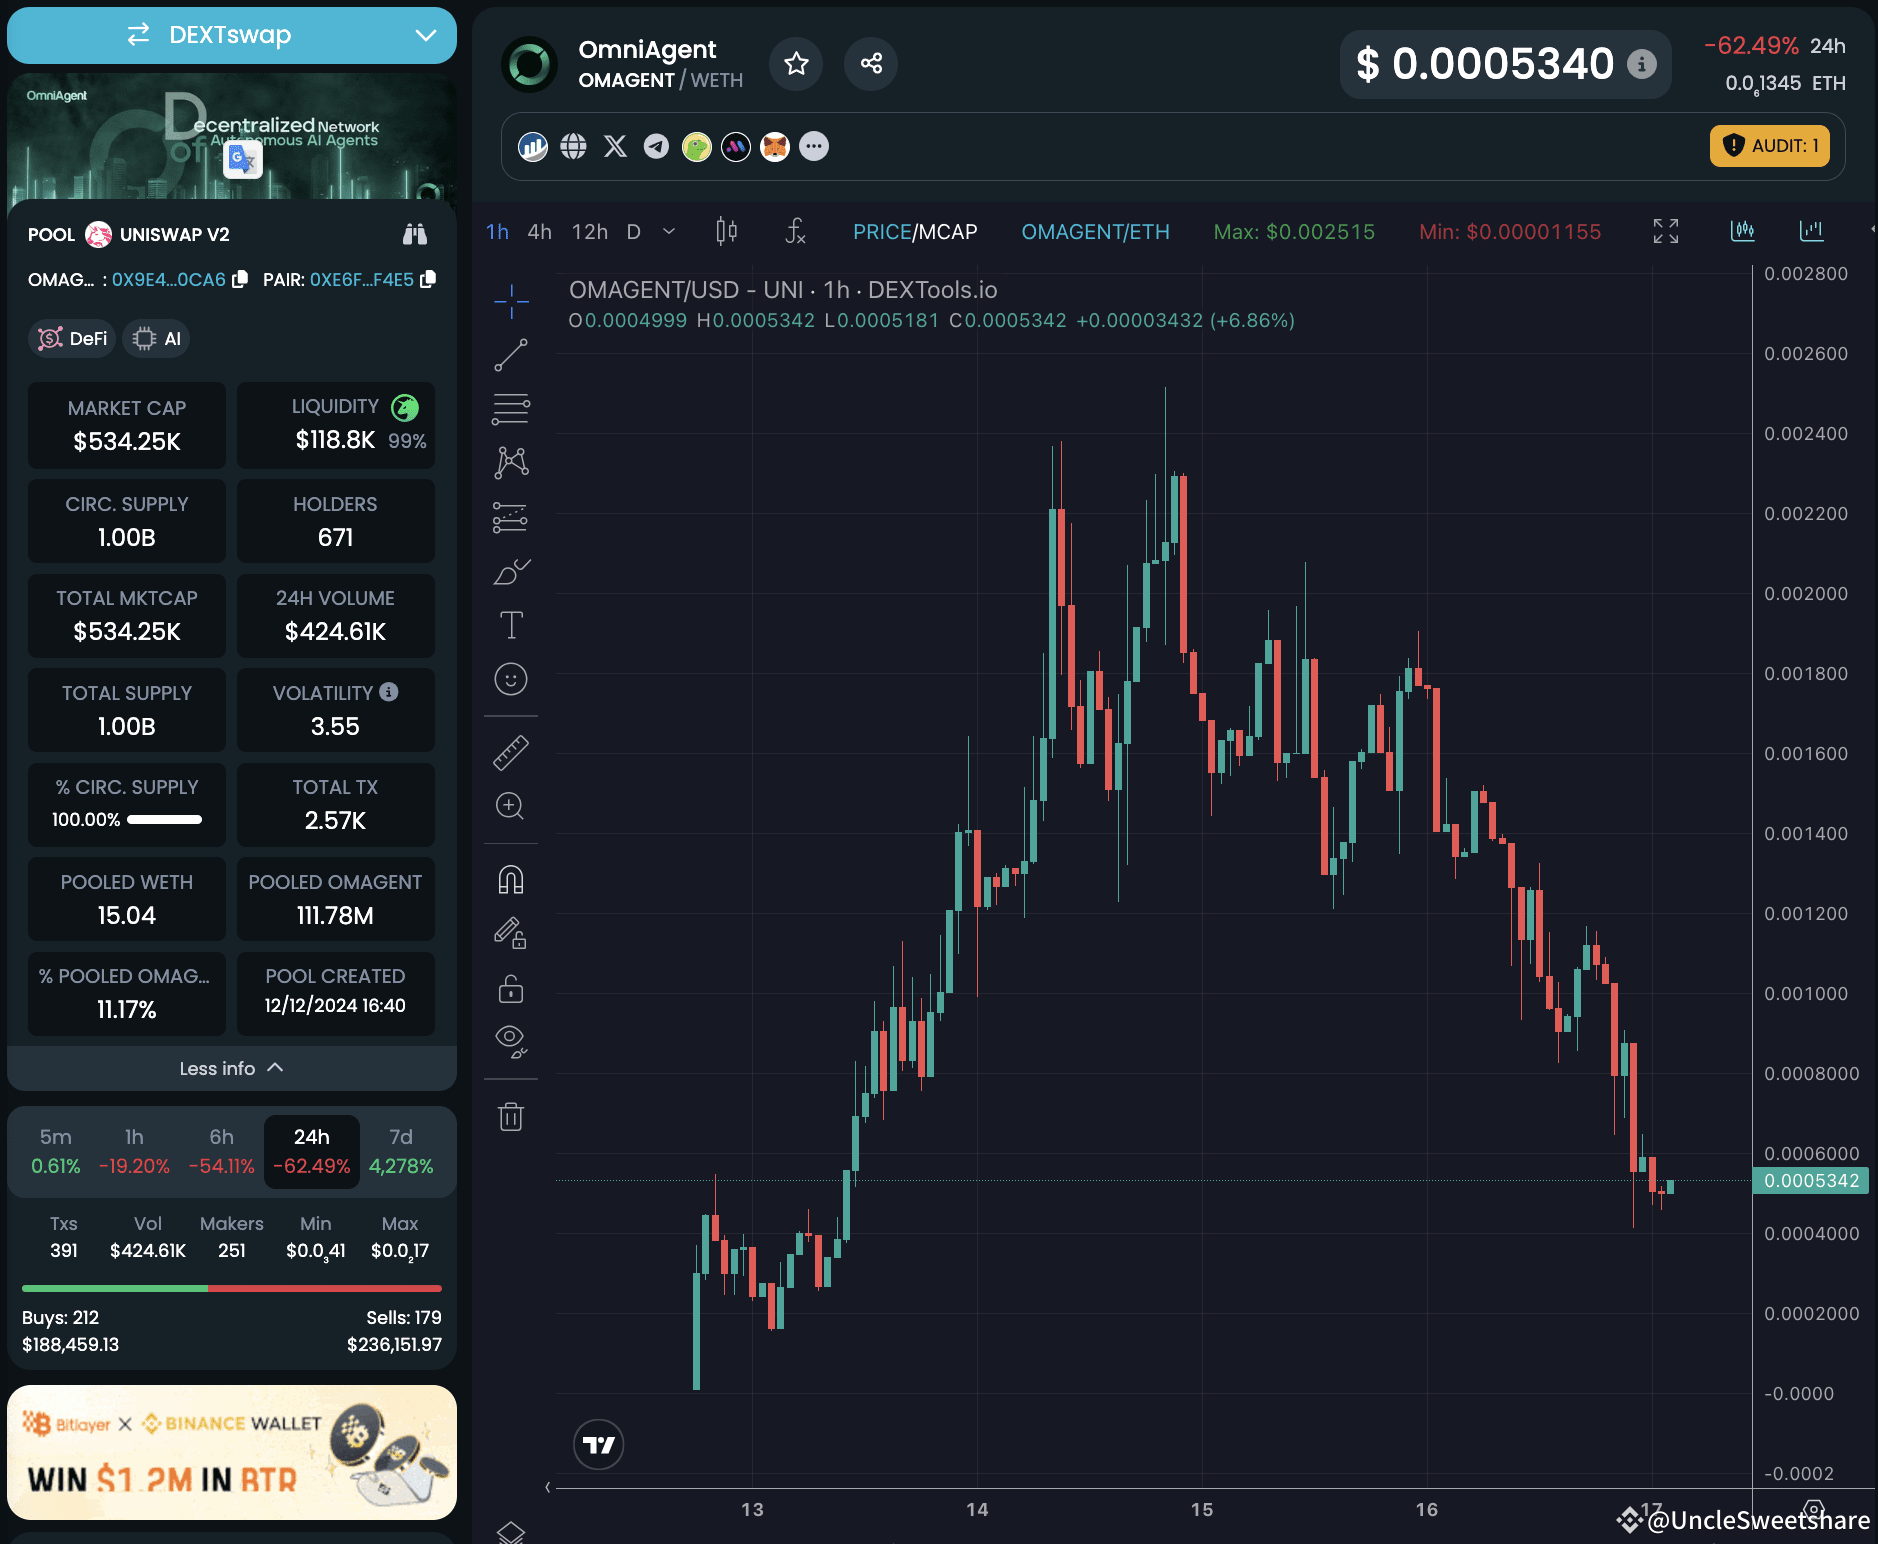The height and width of the screenshot is (1544, 1878).
Task: Open price info icon beside $0.0005340
Action: coord(1641,64)
